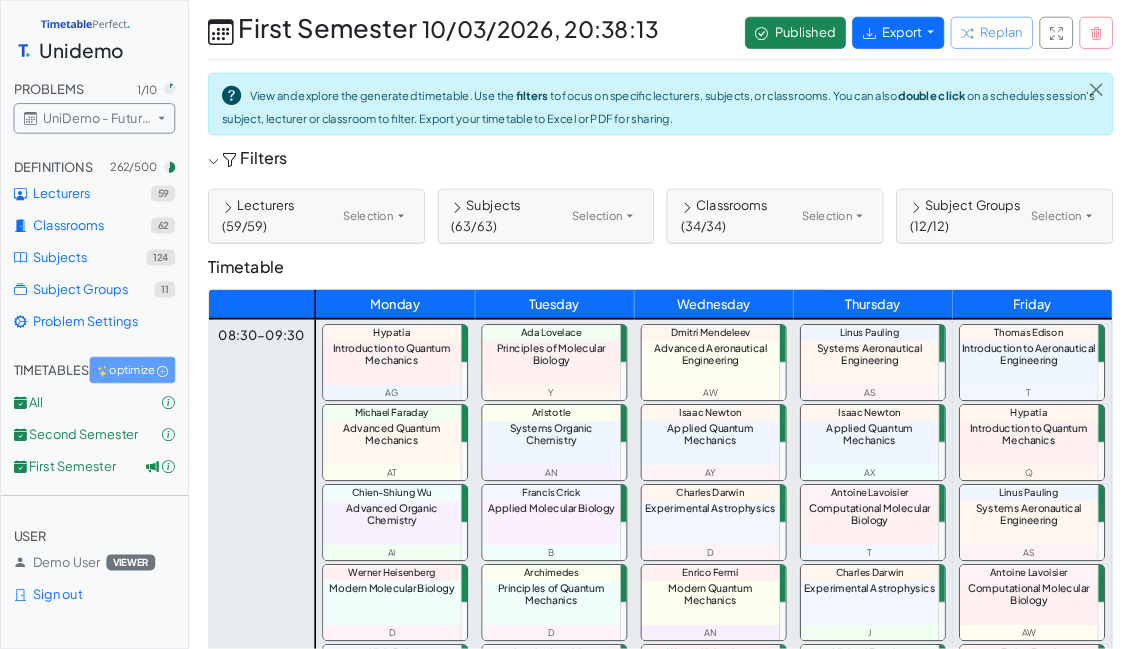Image resolution: width=1132 pixels, height=649 pixels.
Task: Click the VIEWER role badge
Action: click(131, 562)
